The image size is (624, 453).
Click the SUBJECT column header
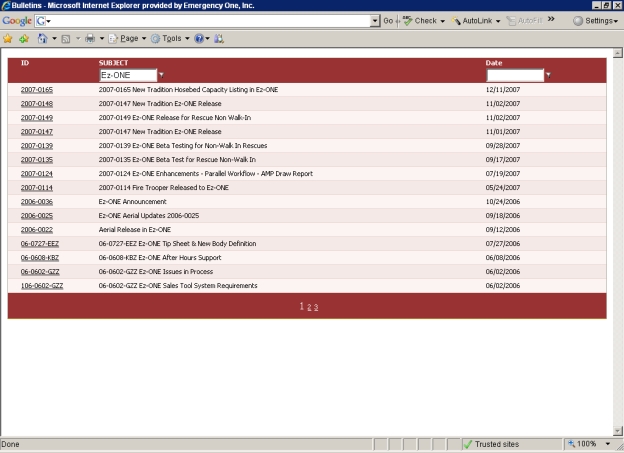pyautogui.click(x=113, y=63)
